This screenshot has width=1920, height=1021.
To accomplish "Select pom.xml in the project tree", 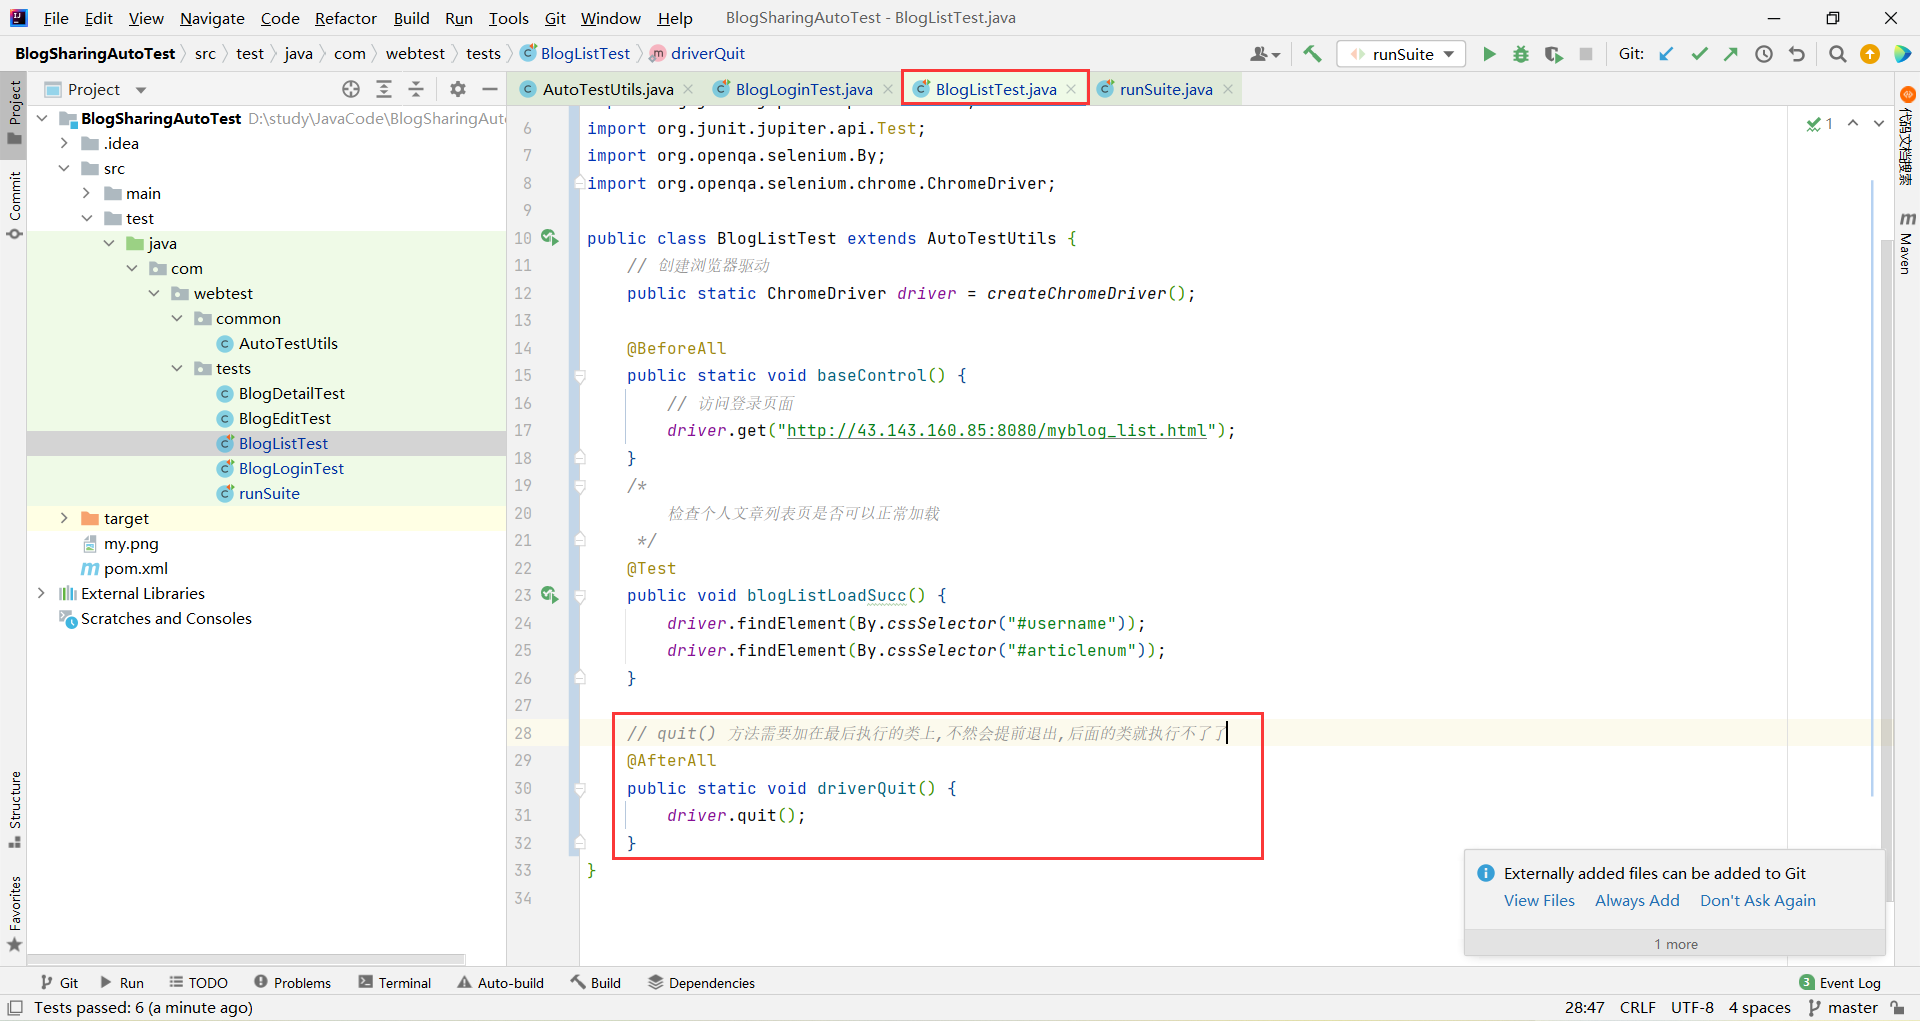I will tap(135, 568).
